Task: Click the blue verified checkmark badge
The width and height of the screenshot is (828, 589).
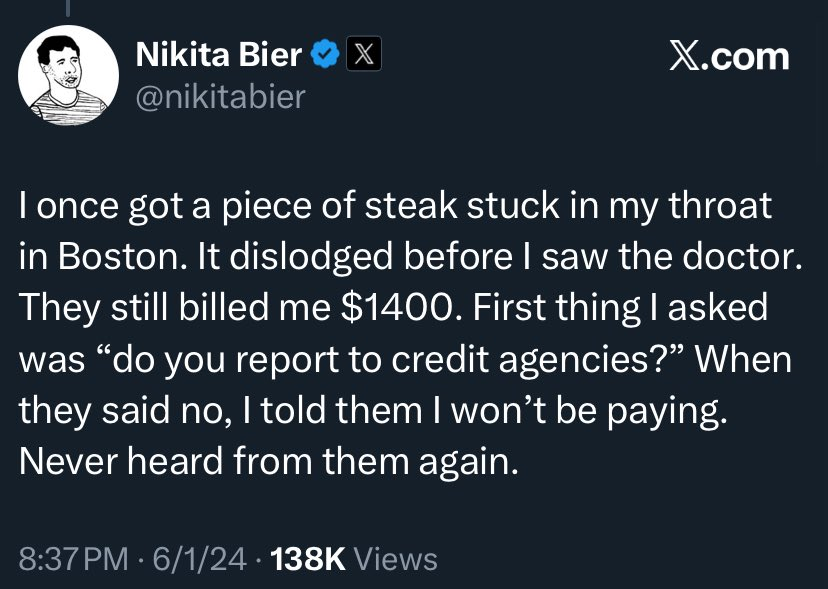Action: pyautogui.click(x=324, y=55)
